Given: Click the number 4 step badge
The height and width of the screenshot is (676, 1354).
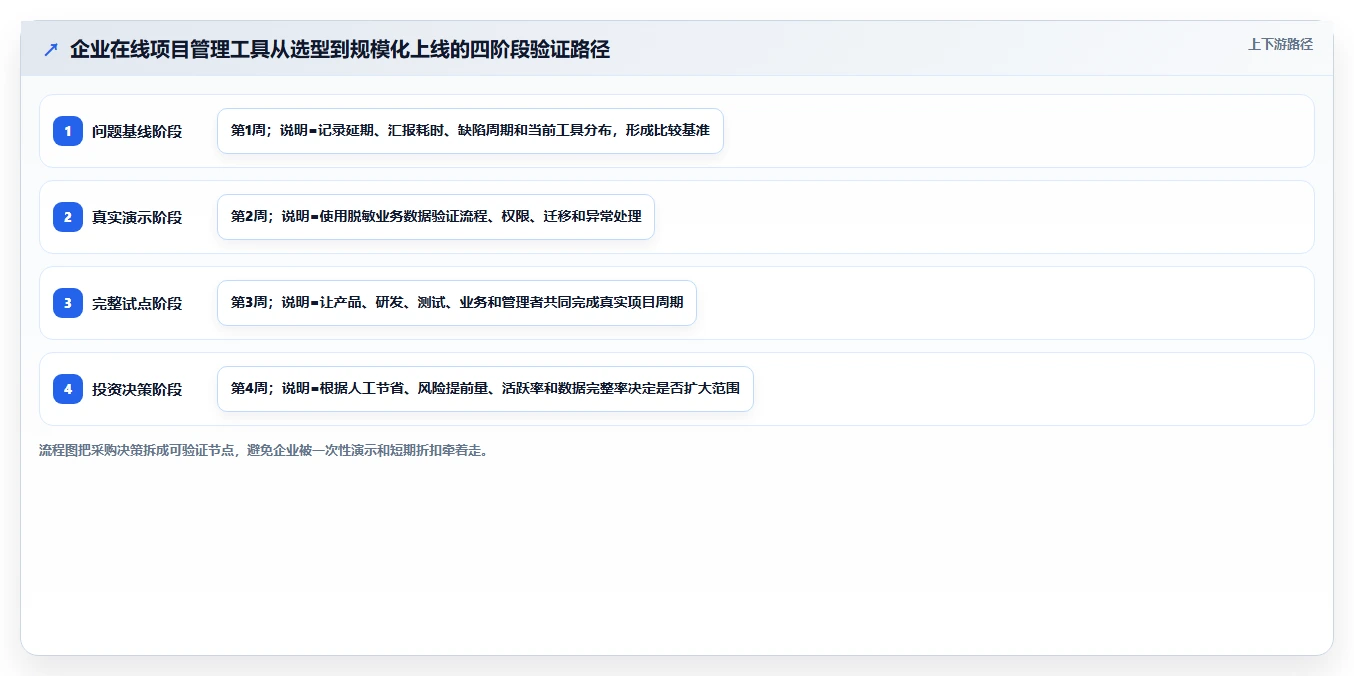Looking at the screenshot, I should [x=68, y=389].
